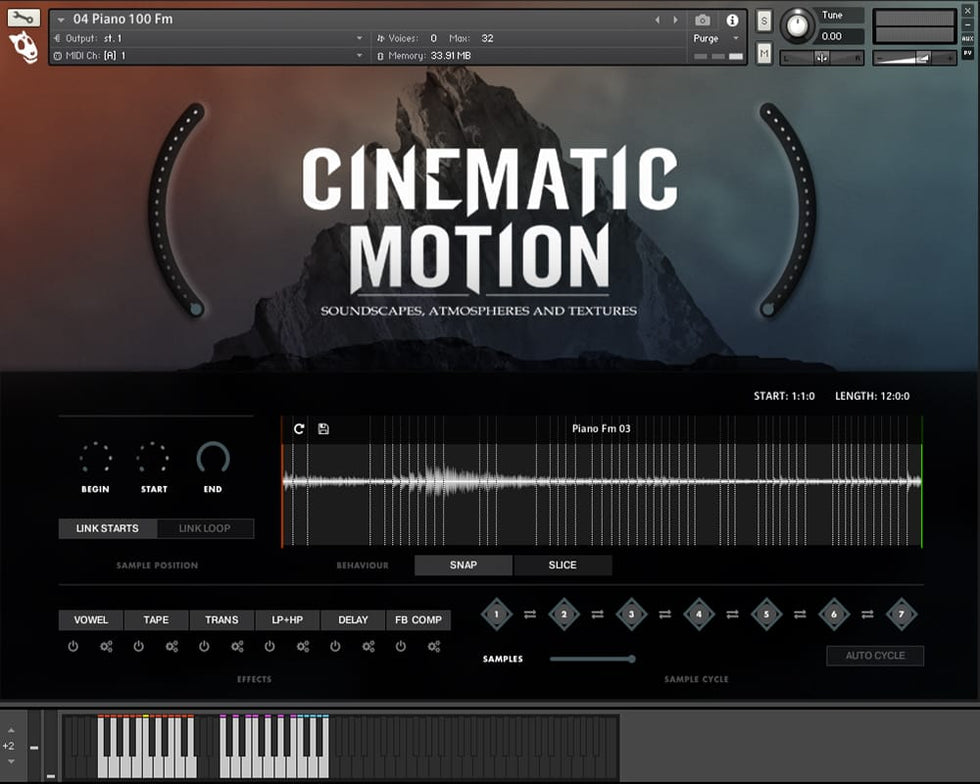The height and width of the screenshot is (784, 980).
Task: Toggle the VOWEL effect power button
Action: pos(73,647)
